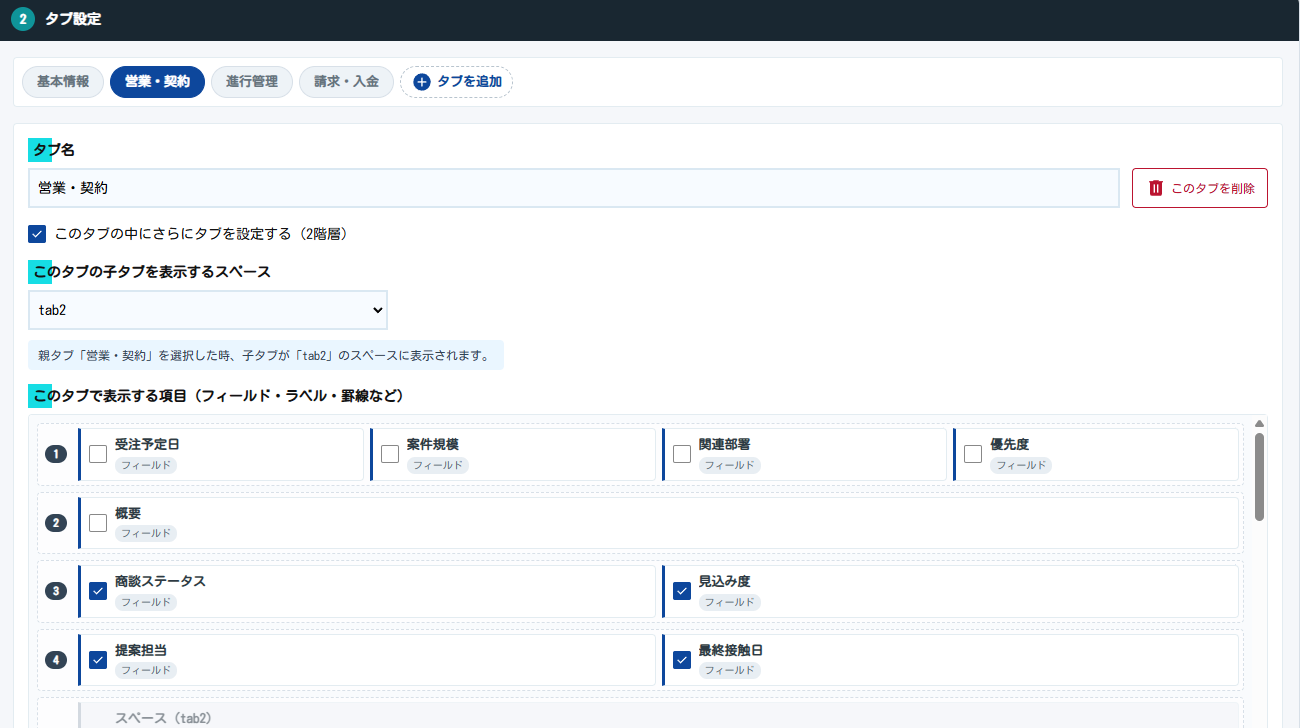The height and width of the screenshot is (728, 1300).
Task: Click row number 1 badge
Action: [x=56, y=454]
